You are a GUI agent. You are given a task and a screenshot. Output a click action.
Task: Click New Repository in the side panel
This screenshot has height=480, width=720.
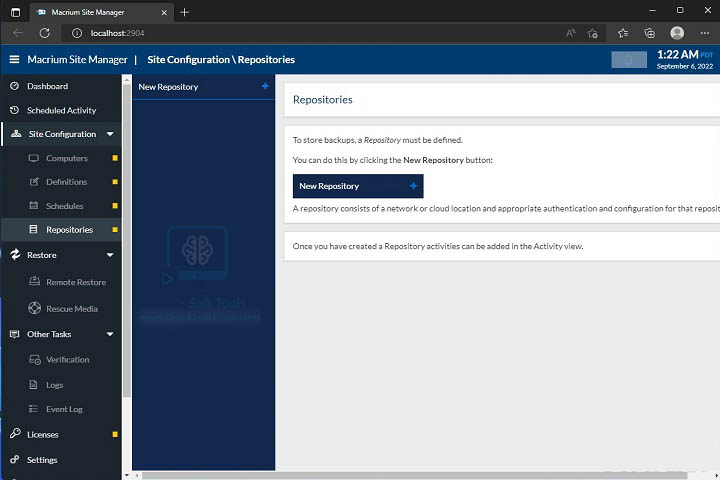(x=203, y=87)
